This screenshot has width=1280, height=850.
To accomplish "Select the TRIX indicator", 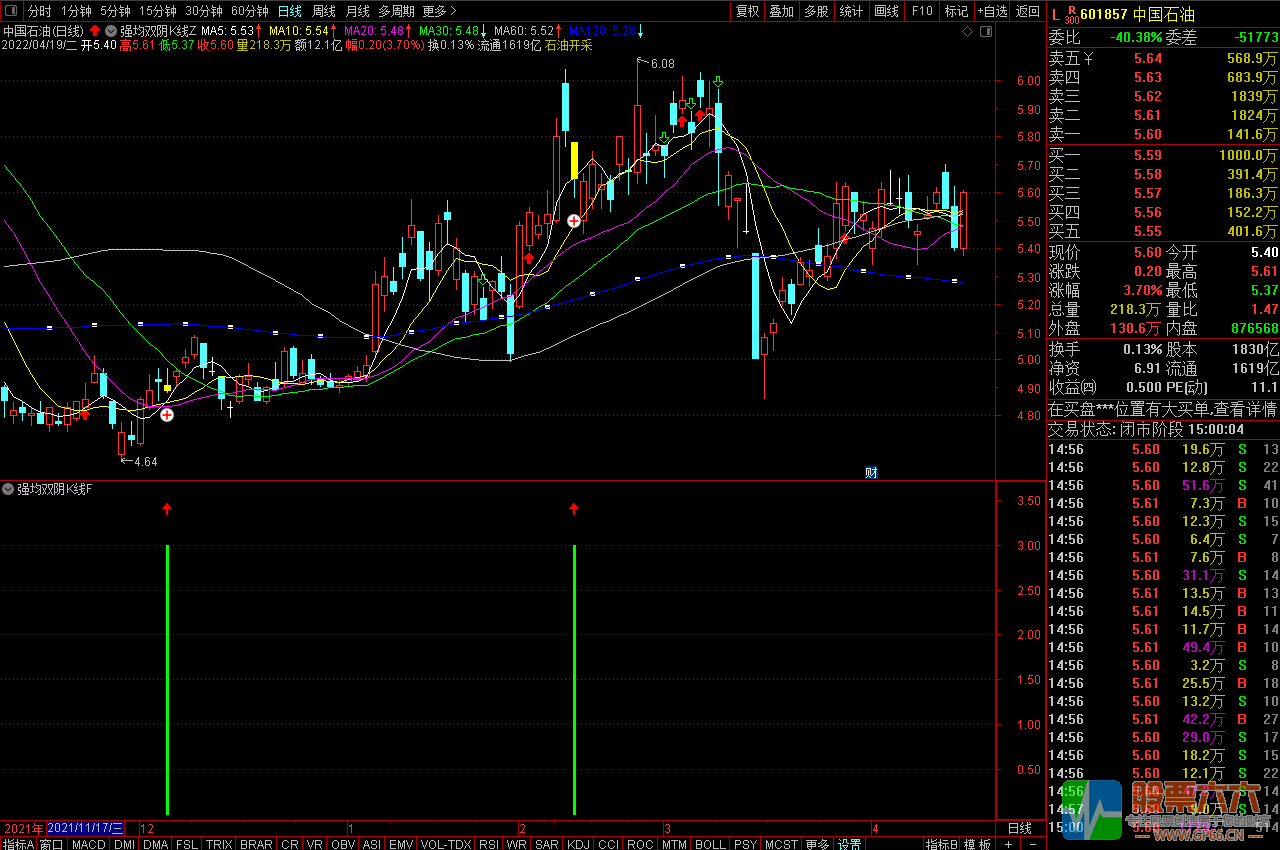I will [219, 844].
